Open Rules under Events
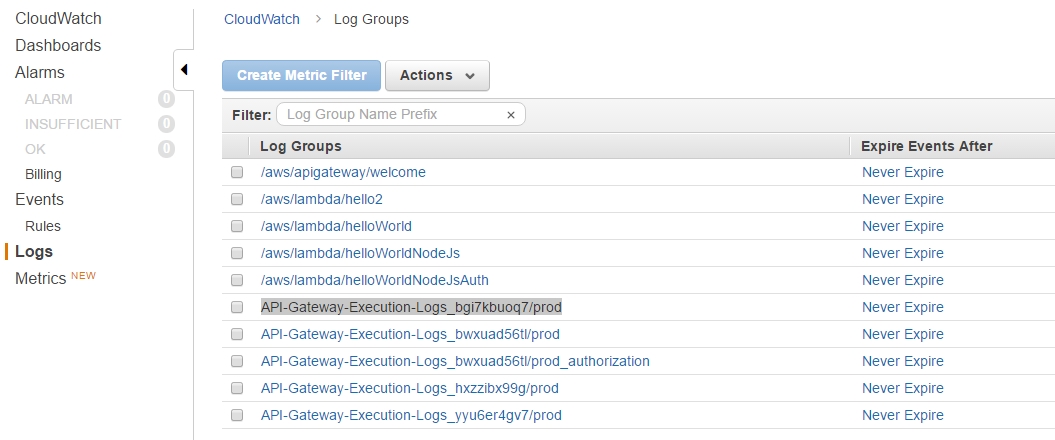The image size is (1055, 440). [x=42, y=226]
